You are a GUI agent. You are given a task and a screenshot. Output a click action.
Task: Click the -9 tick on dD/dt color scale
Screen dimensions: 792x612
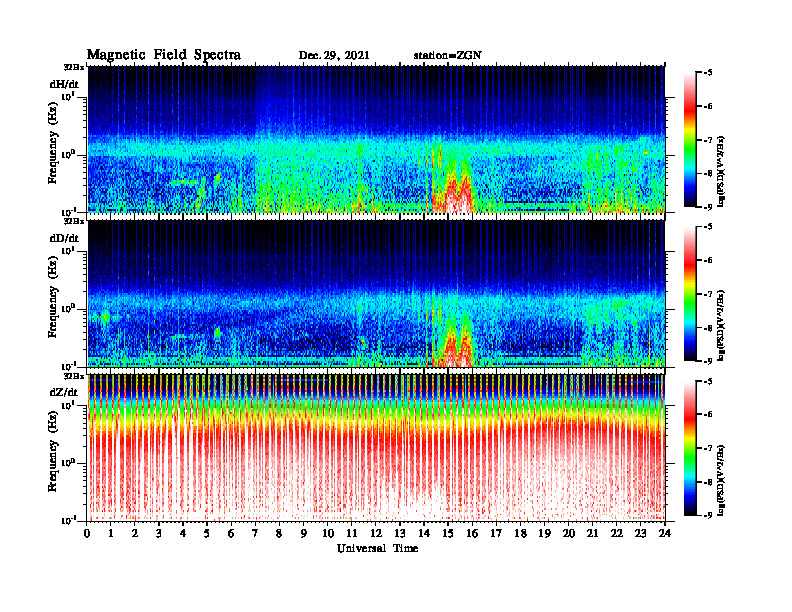(x=708, y=361)
